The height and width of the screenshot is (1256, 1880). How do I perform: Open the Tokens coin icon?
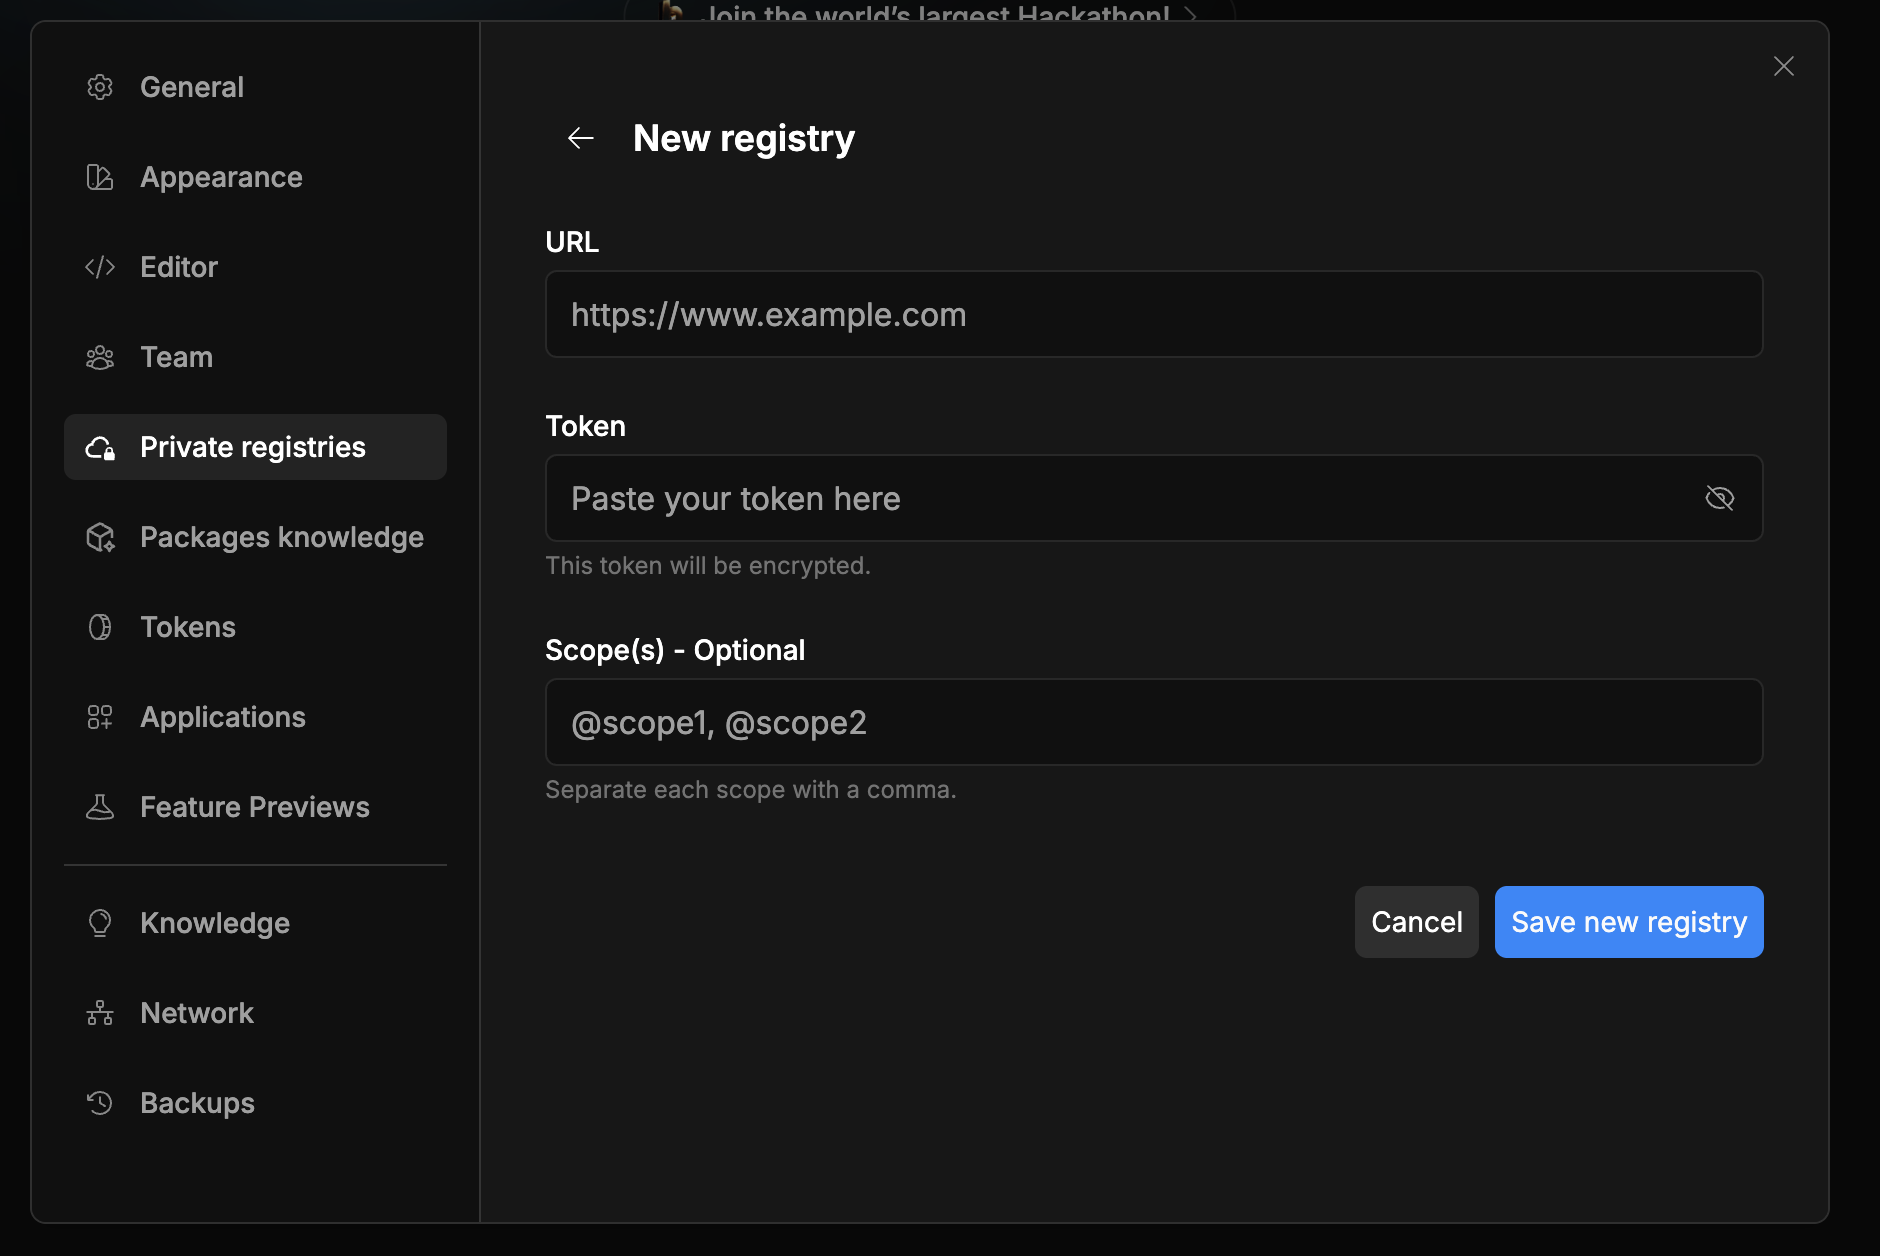pyautogui.click(x=101, y=627)
